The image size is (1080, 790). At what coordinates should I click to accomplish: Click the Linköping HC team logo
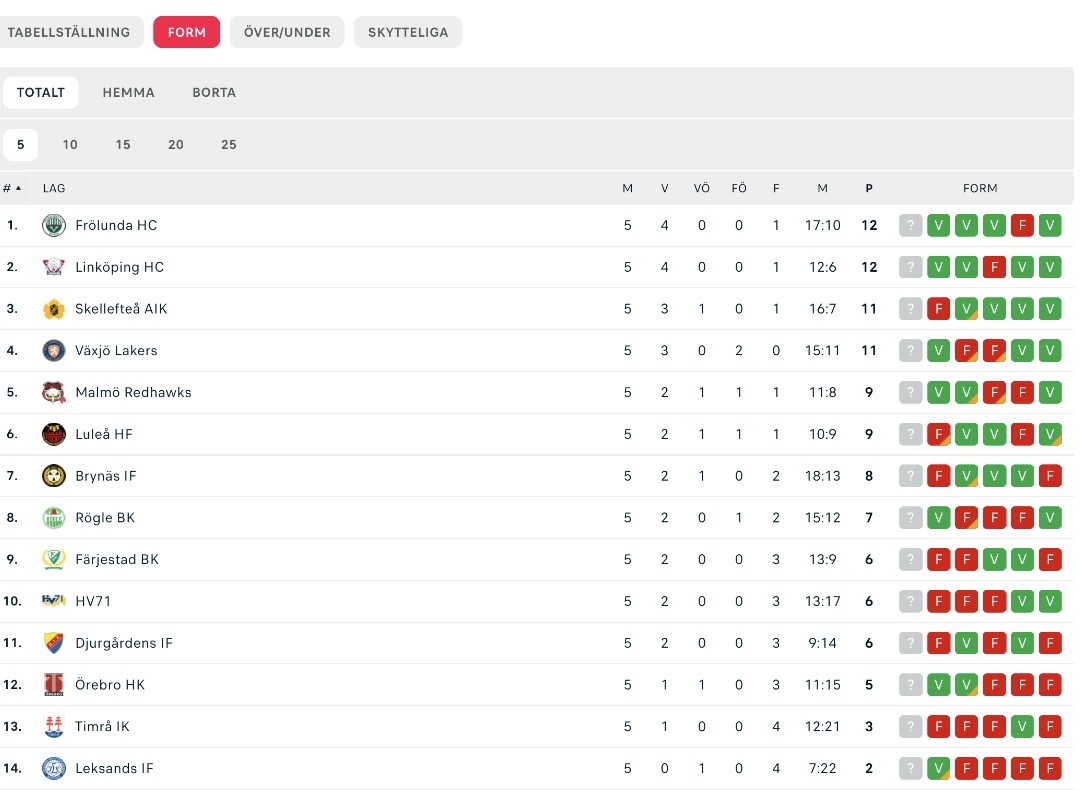coord(54,267)
